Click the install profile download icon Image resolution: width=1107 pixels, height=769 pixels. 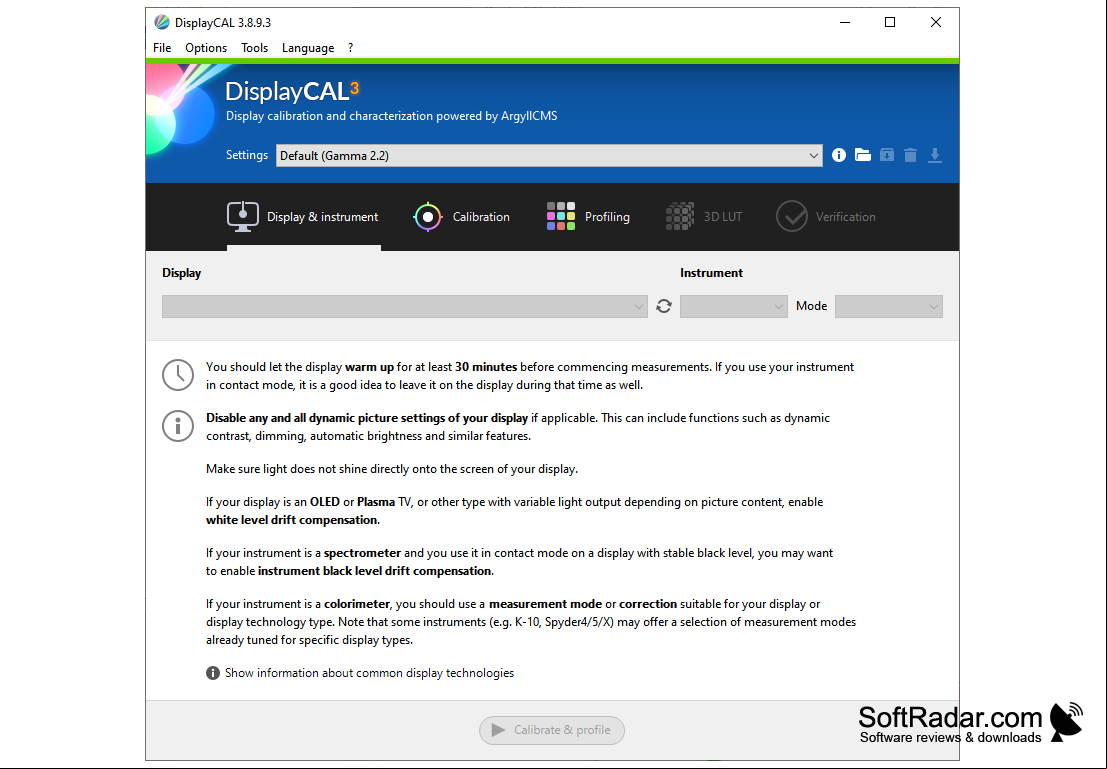[x=935, y=155]
